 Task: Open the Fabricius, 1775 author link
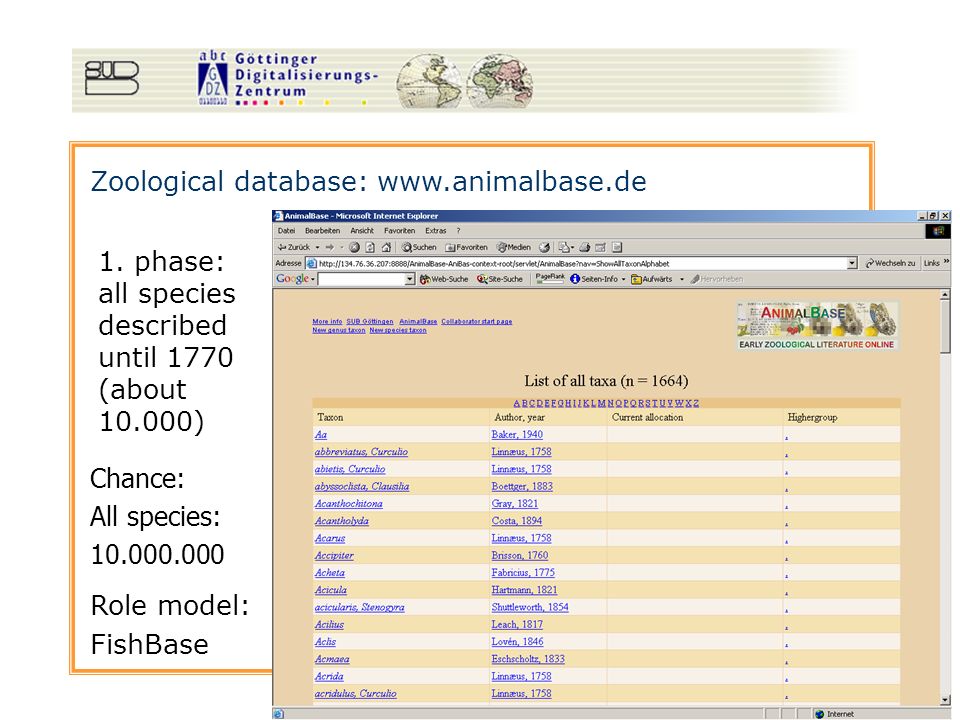523,572
